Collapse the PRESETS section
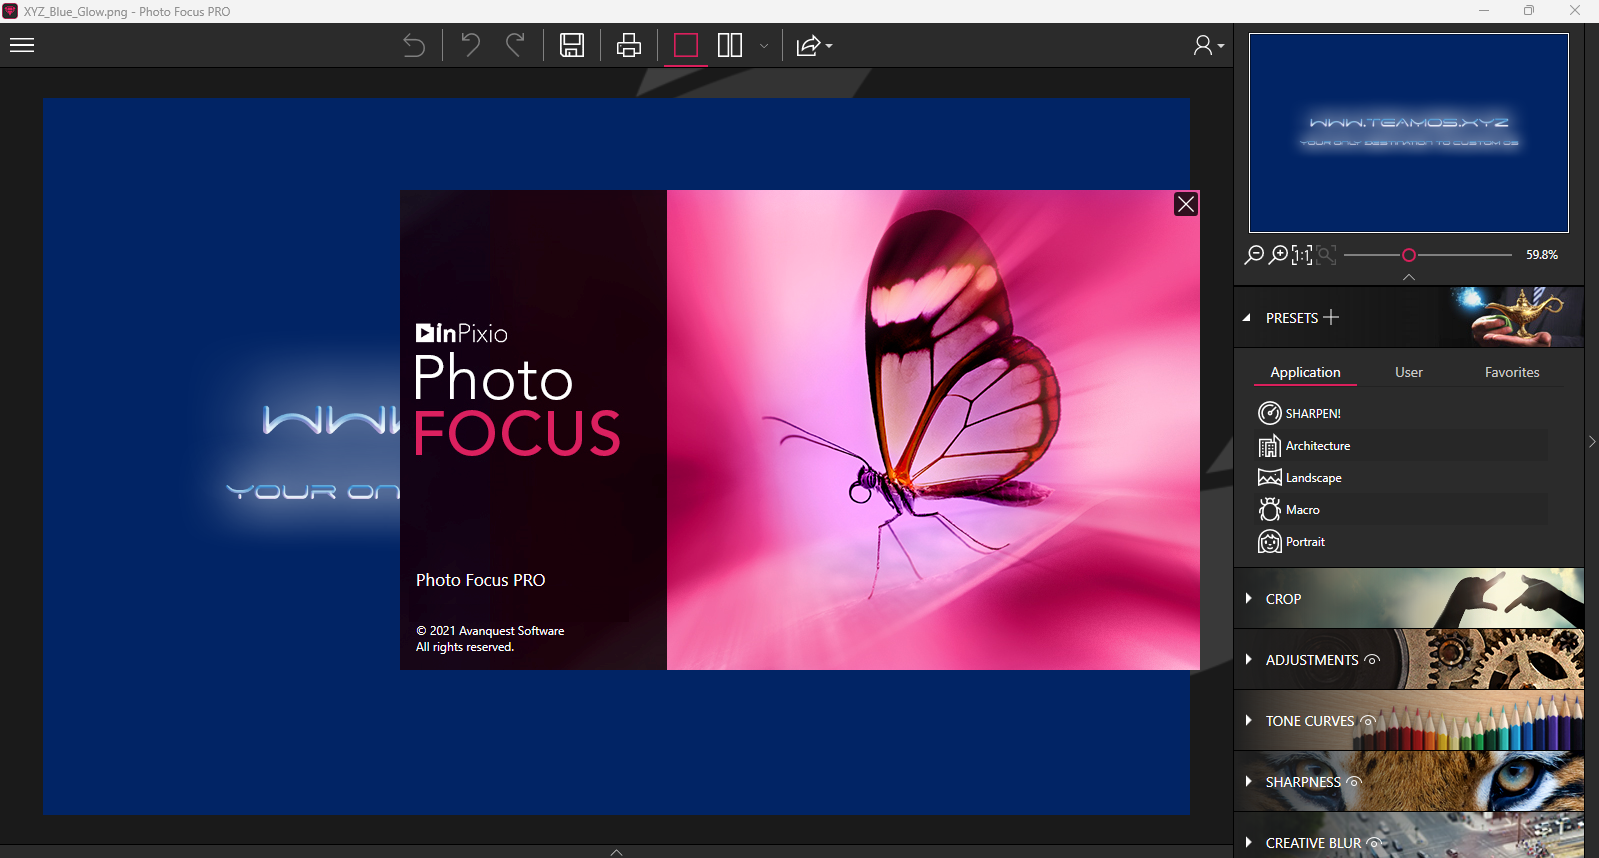Viewport: 1599px width, 858px height. click(1247, 318)
